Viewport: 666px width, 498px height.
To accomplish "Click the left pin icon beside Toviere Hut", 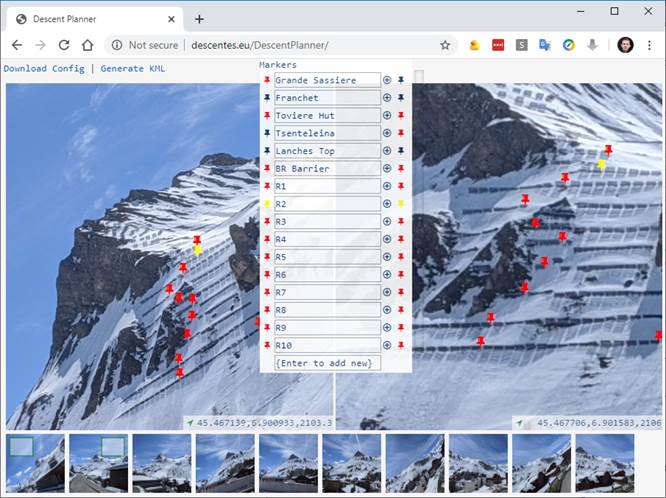I will coord(267,116).
